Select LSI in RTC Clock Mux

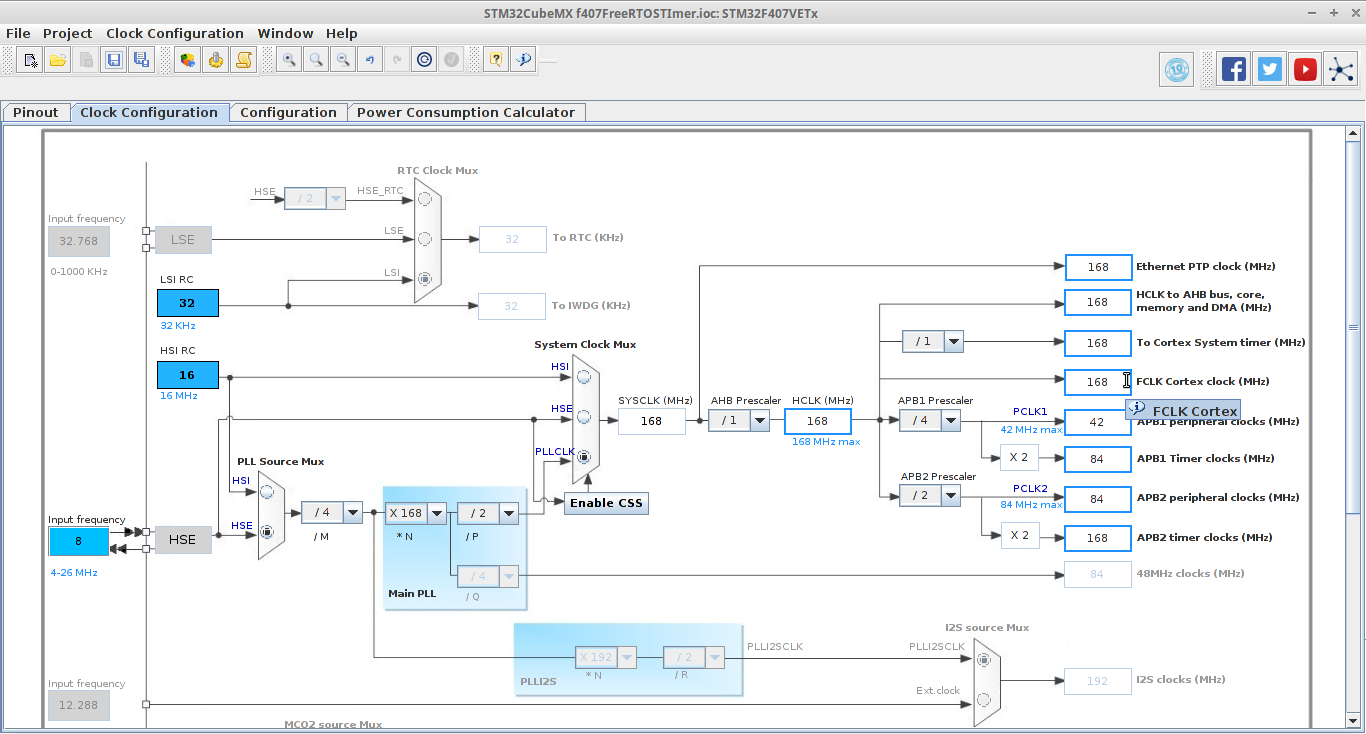coord(425,279)
